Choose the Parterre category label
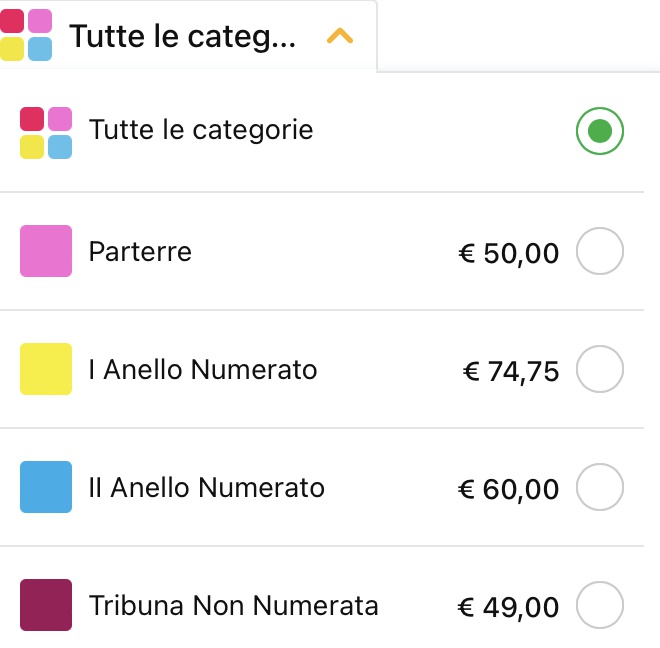The height and width of the screenshot is (648, 660). pos(140,252)
